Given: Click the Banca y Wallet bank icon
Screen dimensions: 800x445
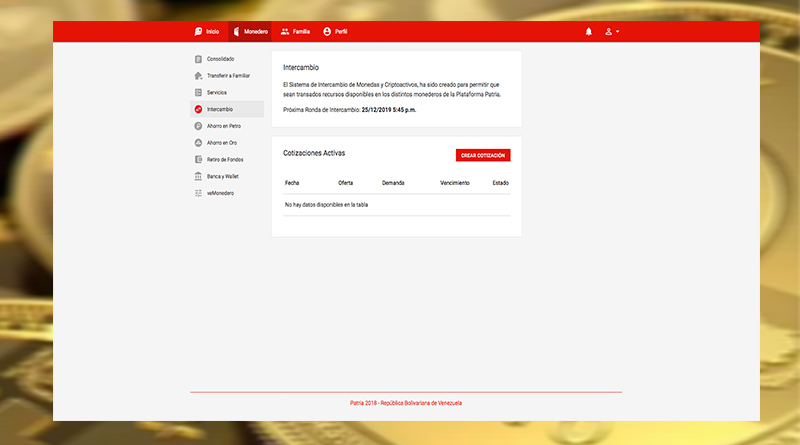Looking at the screenshot, I should point(198,176).
